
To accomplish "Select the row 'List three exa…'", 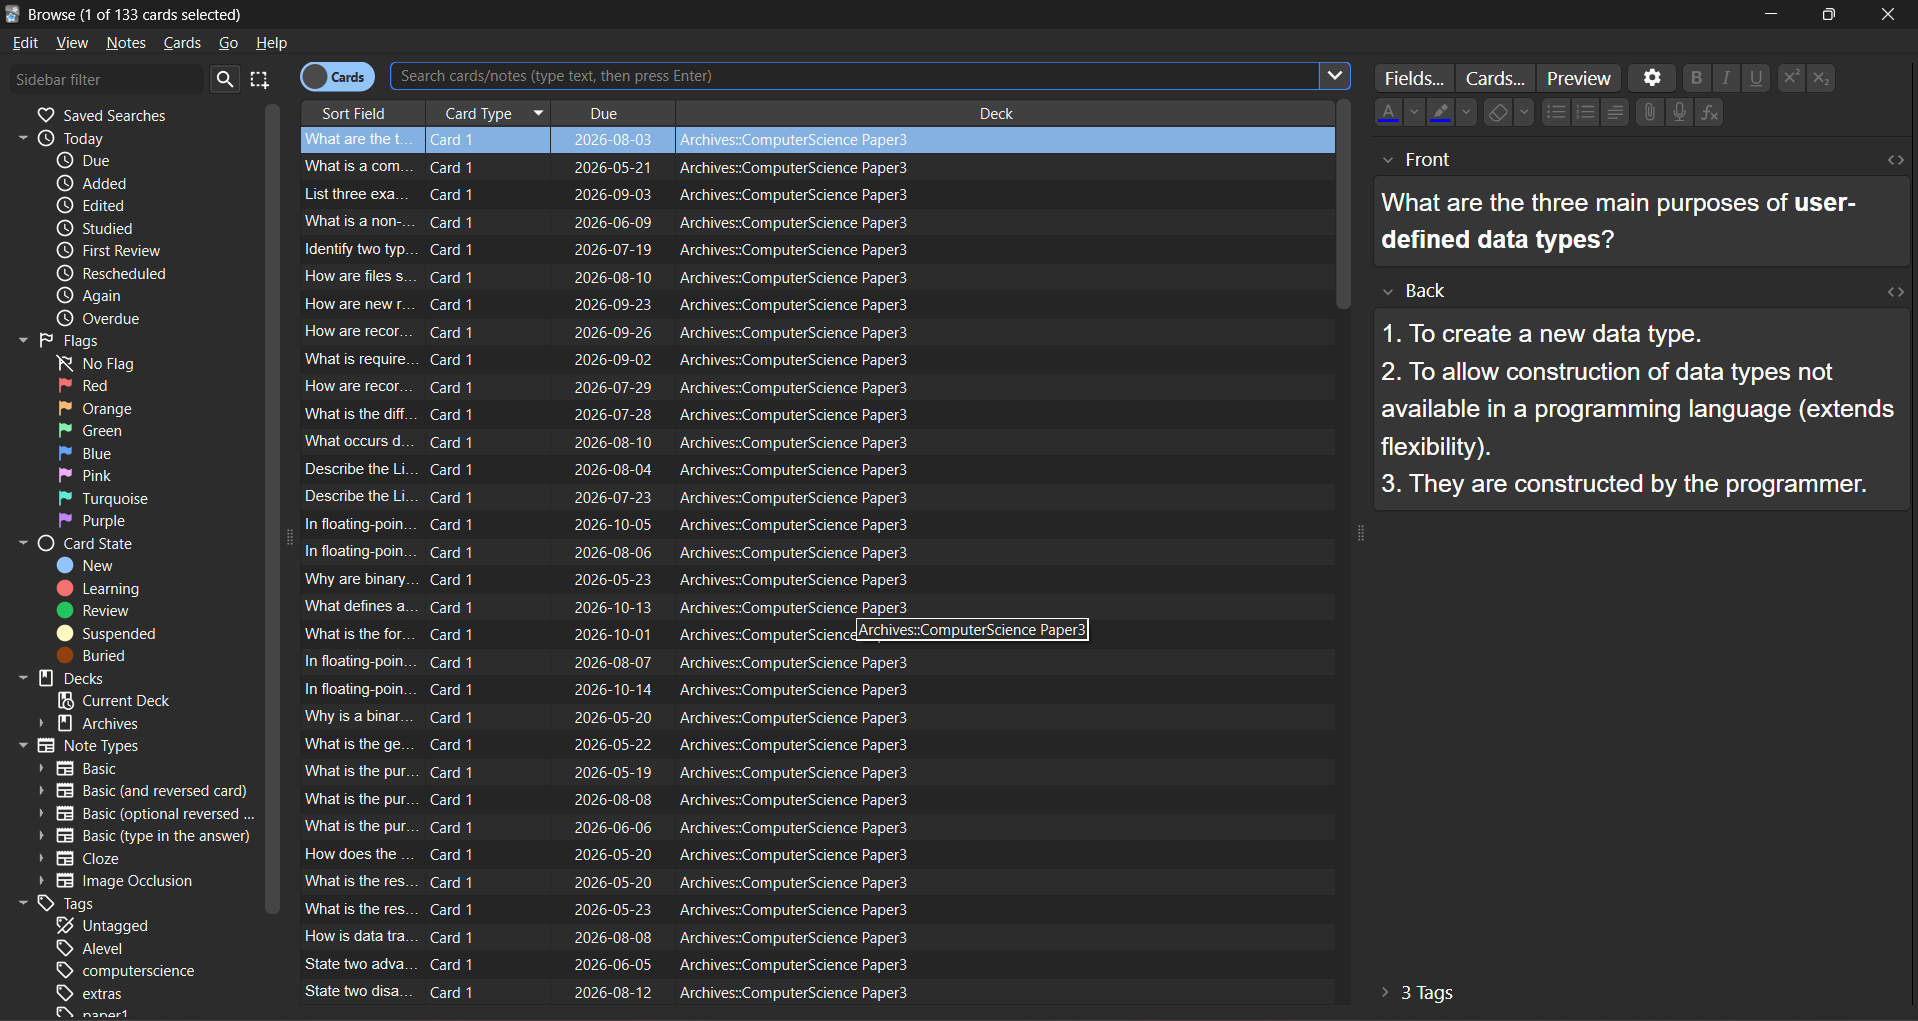I will point(818,195).
